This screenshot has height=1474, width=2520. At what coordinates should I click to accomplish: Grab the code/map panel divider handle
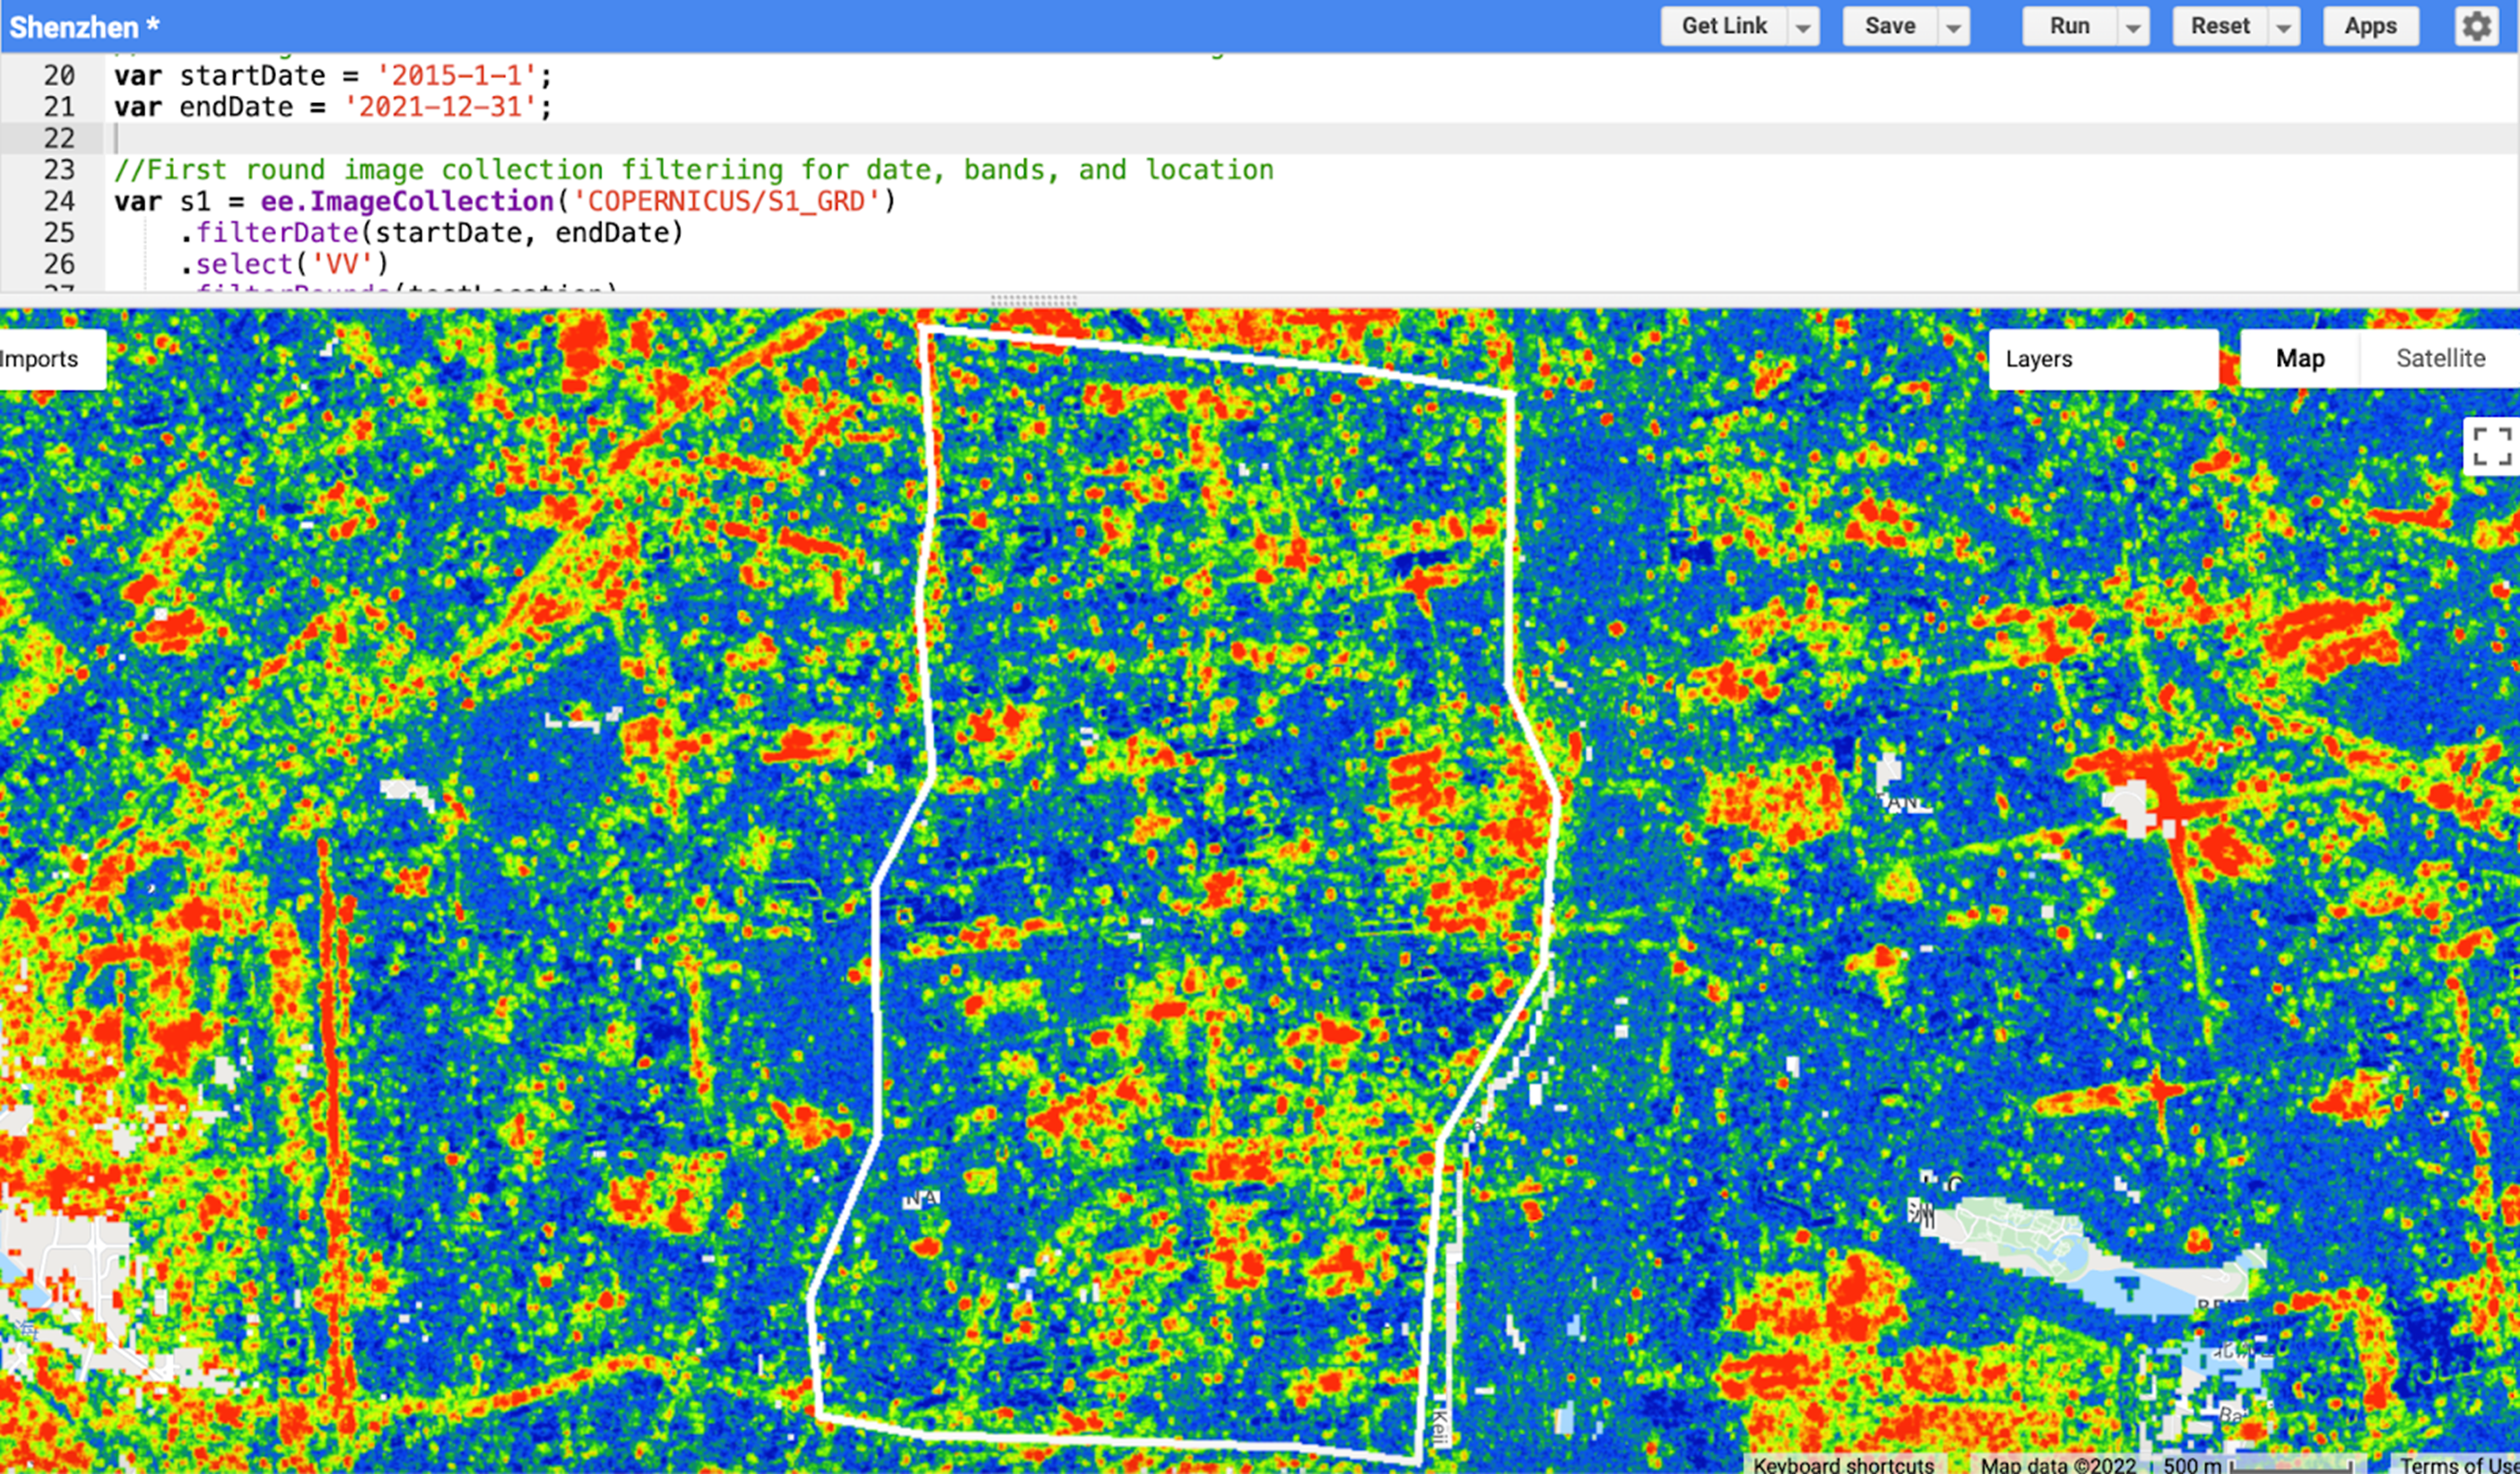pos(1033,299)
